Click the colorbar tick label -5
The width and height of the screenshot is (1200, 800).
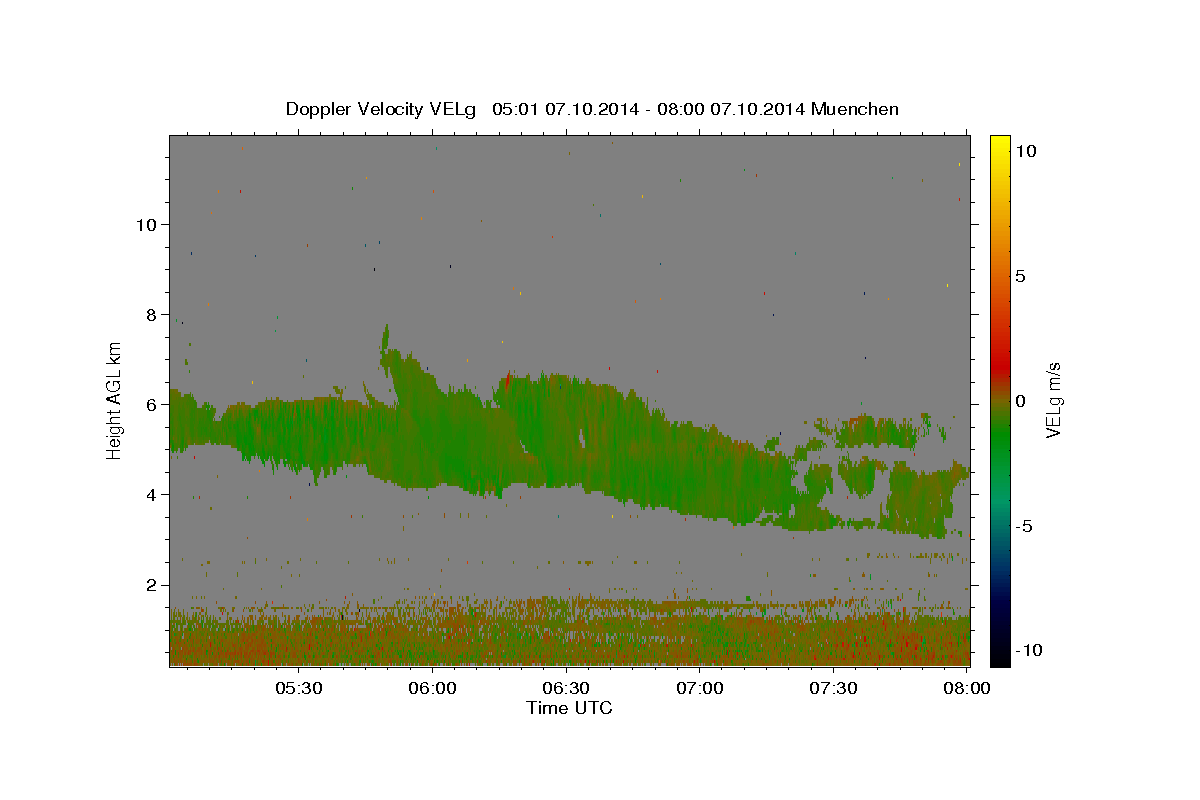tap(1024, 526)
